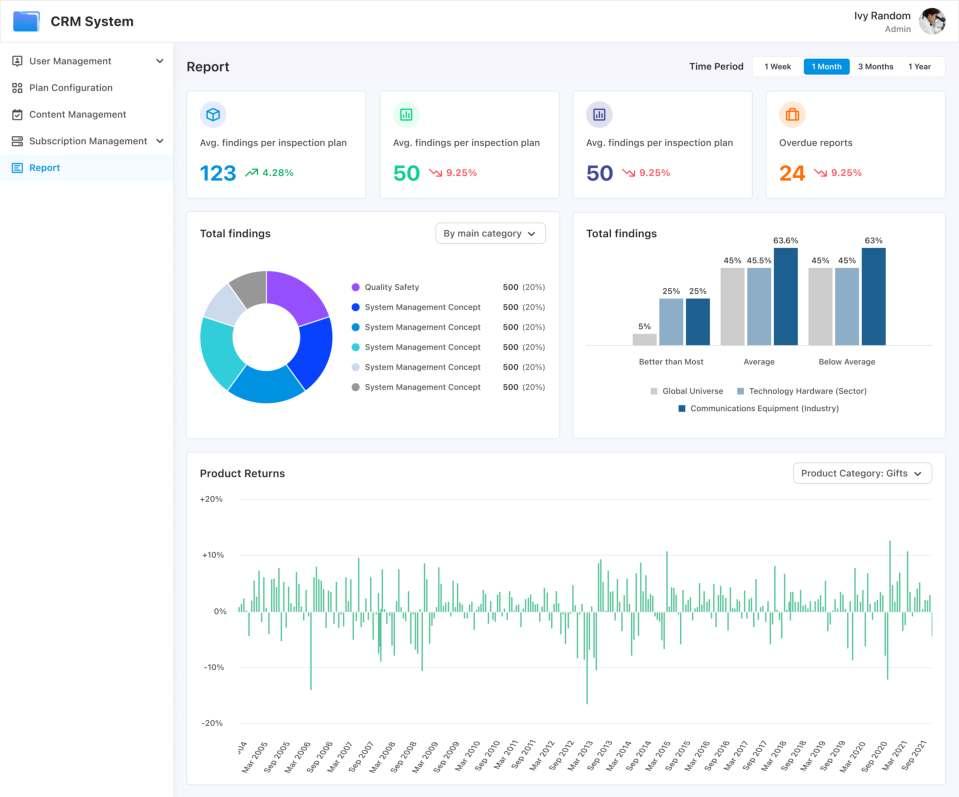This screenshot has height=797, width=959.
Task: Open the Report sidebar item
Action: tap(86, 168)
